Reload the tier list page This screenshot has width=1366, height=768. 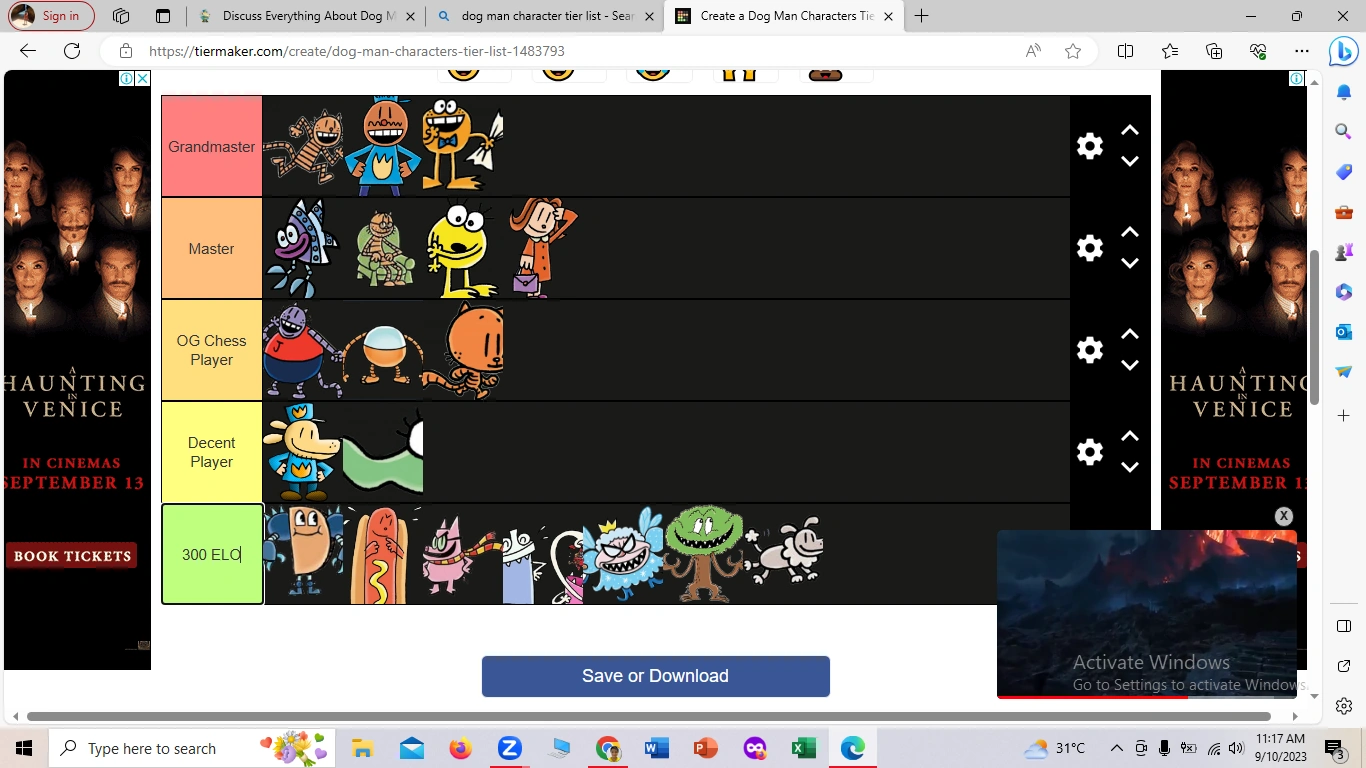pos(70,51)
